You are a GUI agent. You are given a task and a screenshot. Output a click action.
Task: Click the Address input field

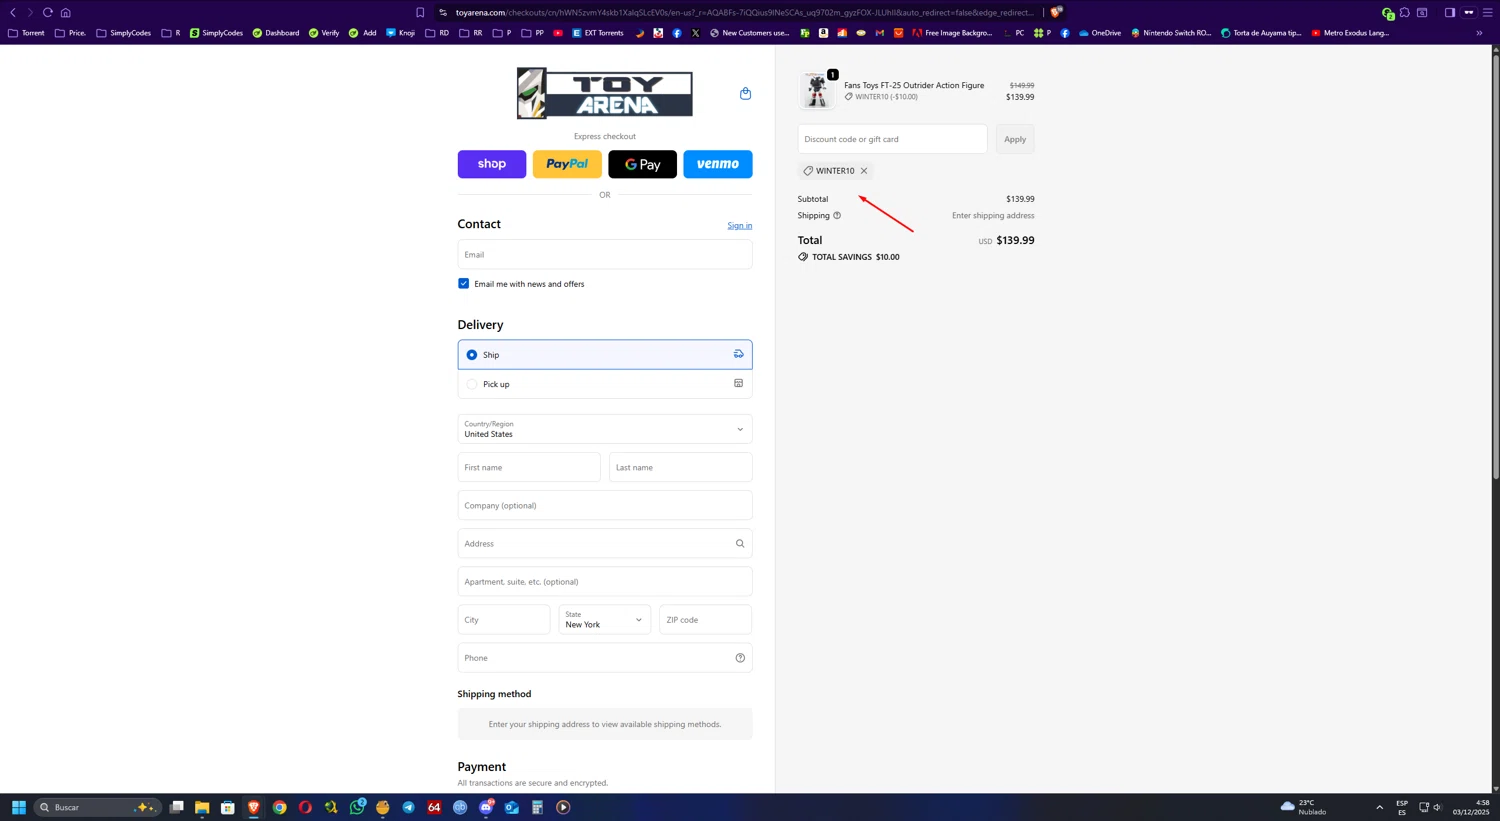(x=605, y=544)
